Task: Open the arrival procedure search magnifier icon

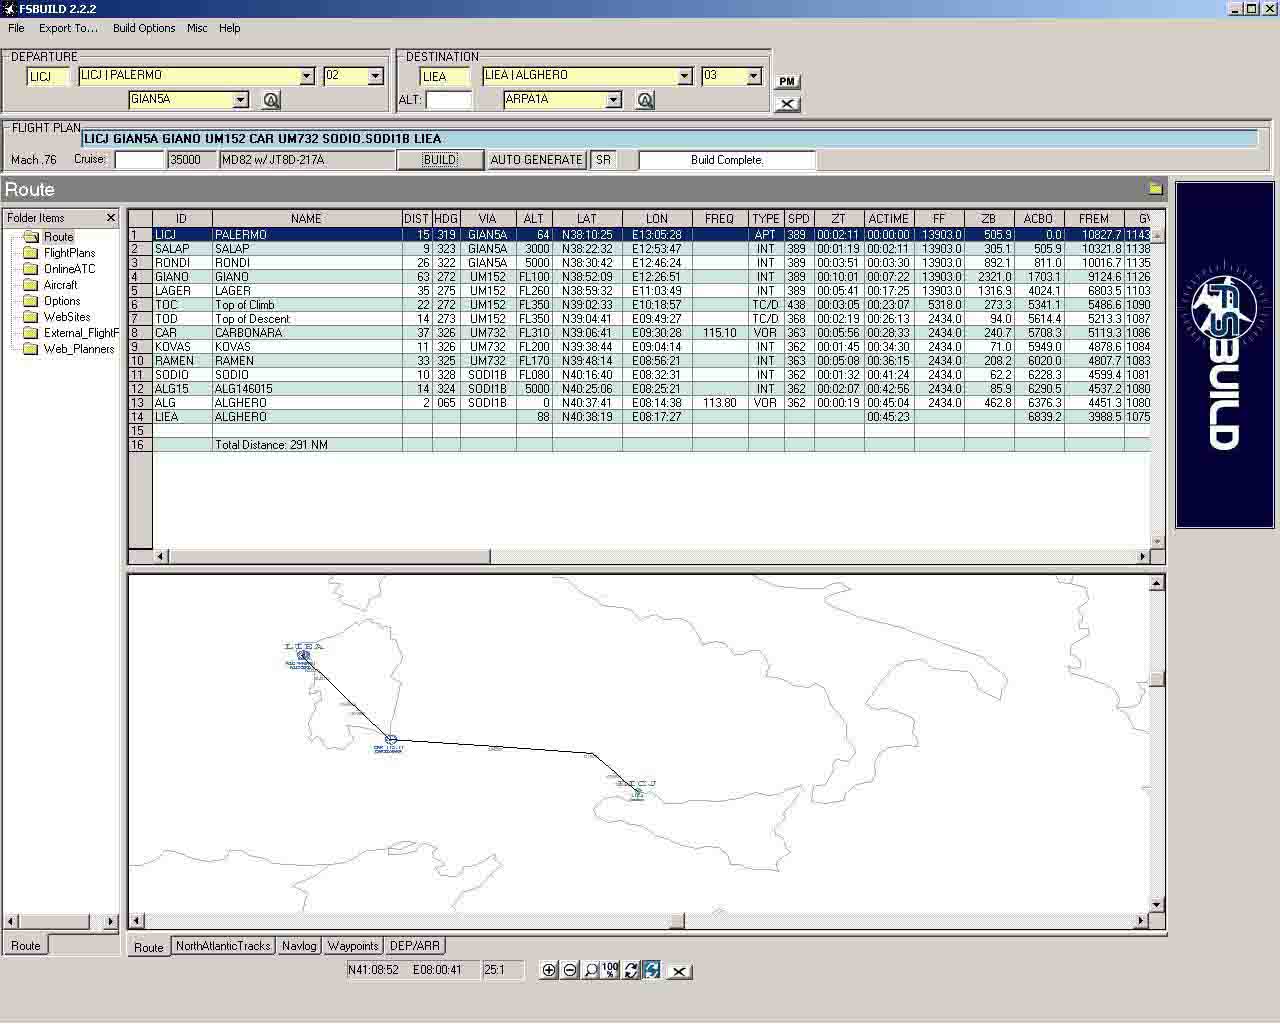Action: [x=645, y=100]
